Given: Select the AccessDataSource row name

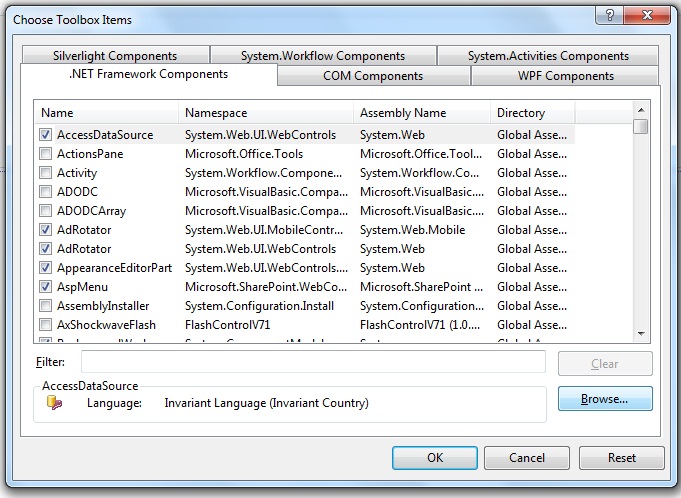Looking at the screenshot, I should tap(105, 135).
